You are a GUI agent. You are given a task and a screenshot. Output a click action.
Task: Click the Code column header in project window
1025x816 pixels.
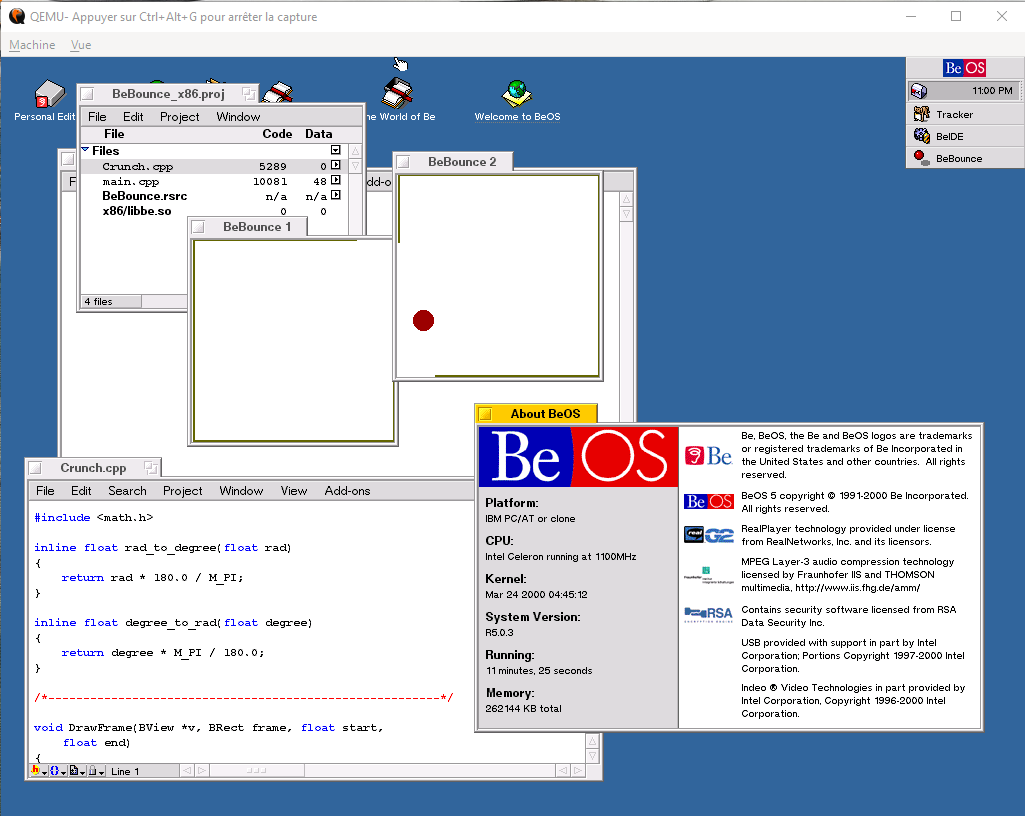click(x=277, y=133)
